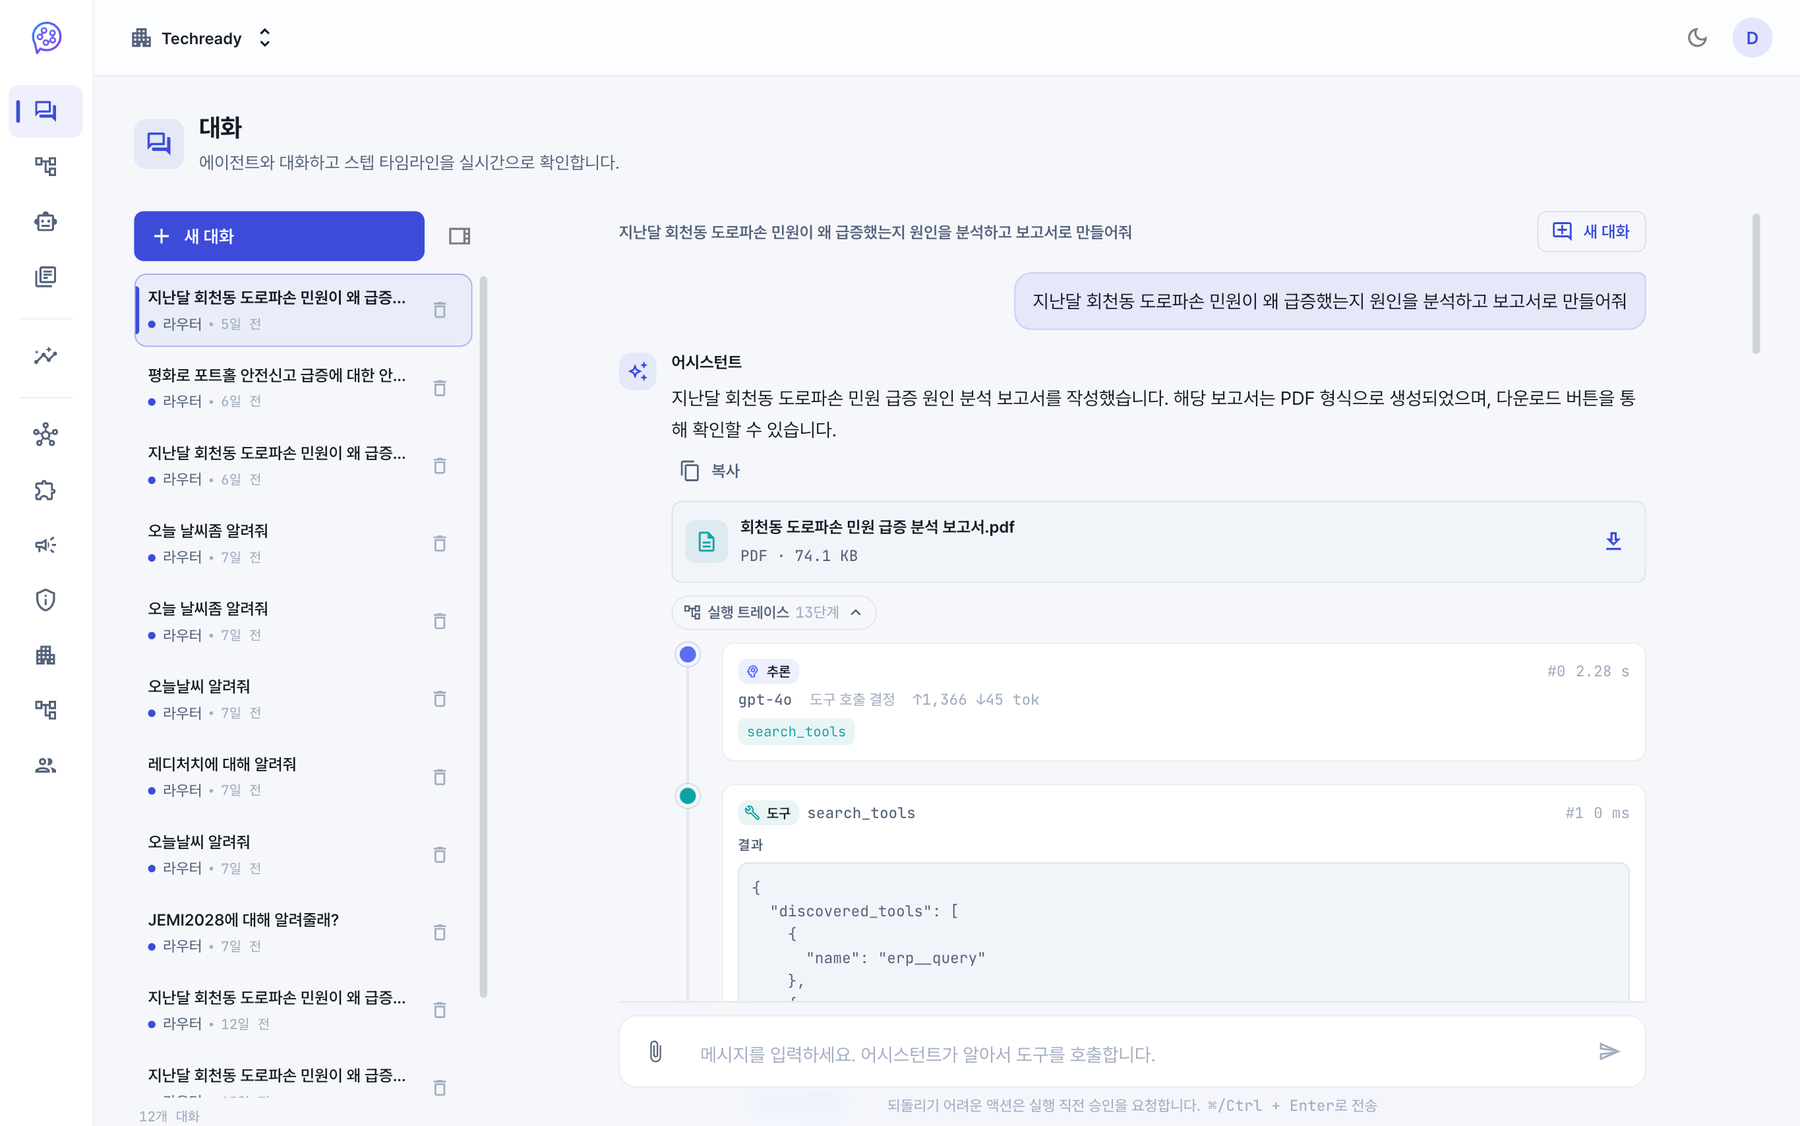Delete the 12일 전 conversation
The height and width of the screenshot is (1126, 1800).
(440, 1010)
